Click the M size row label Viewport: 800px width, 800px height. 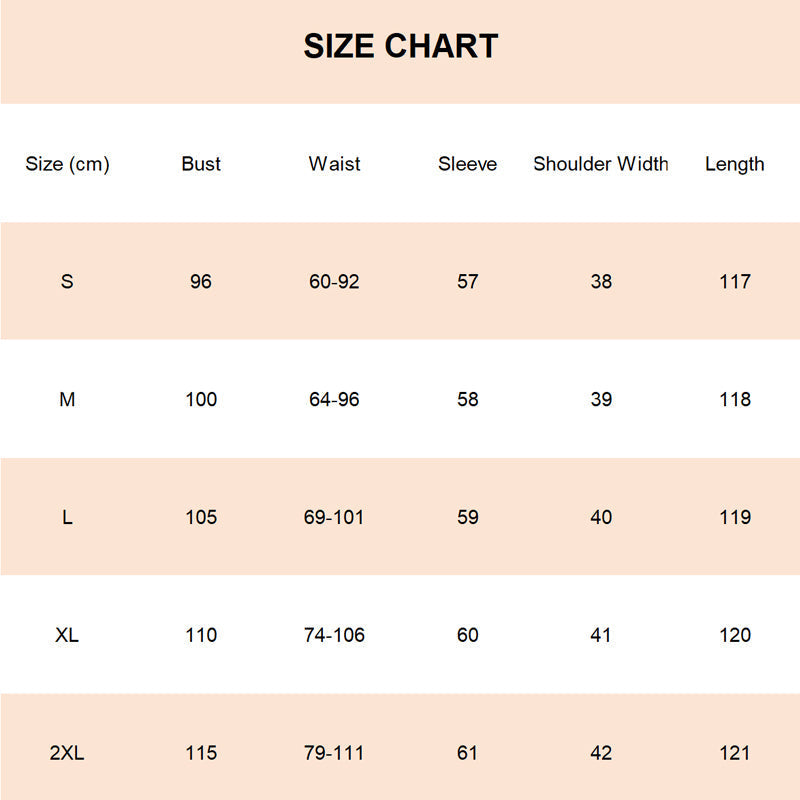[x=67, y=400]
